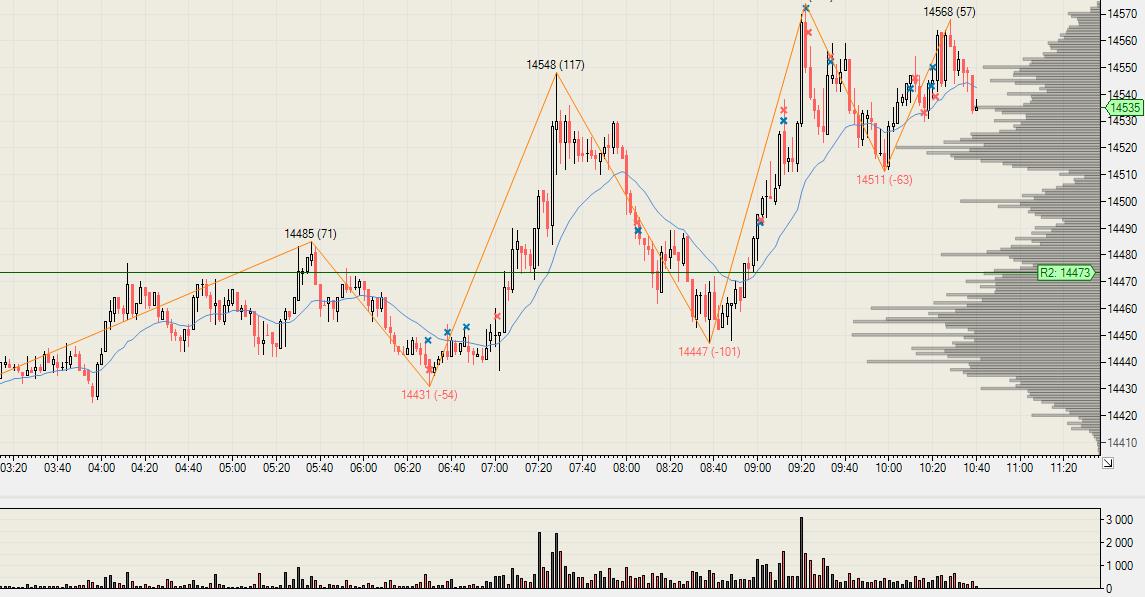This screenshot has width=1145, height=597.
Task: Click the 06:40 time axis label
Action: pos(451,468)
